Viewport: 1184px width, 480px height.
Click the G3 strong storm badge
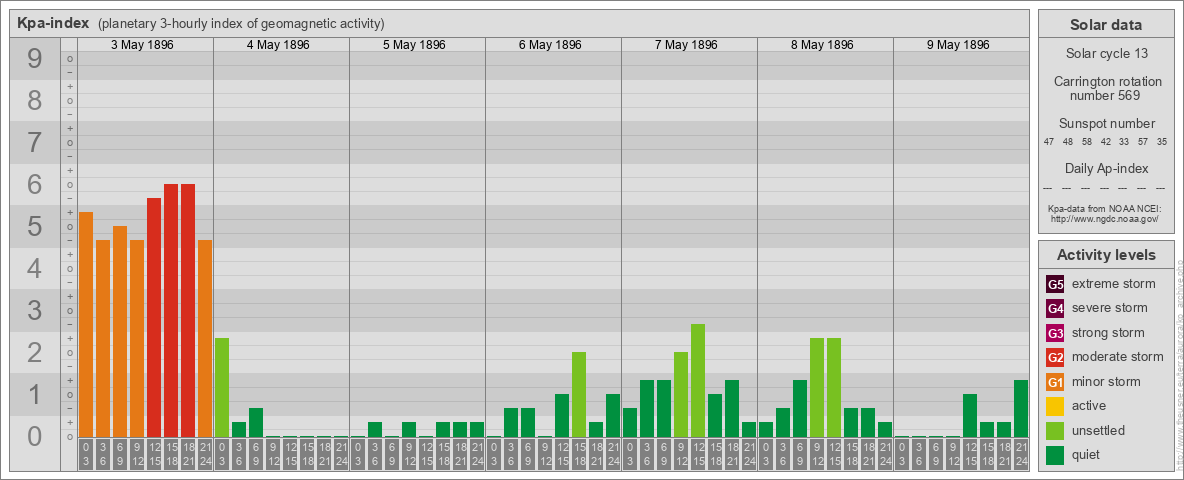[1055, 333]
